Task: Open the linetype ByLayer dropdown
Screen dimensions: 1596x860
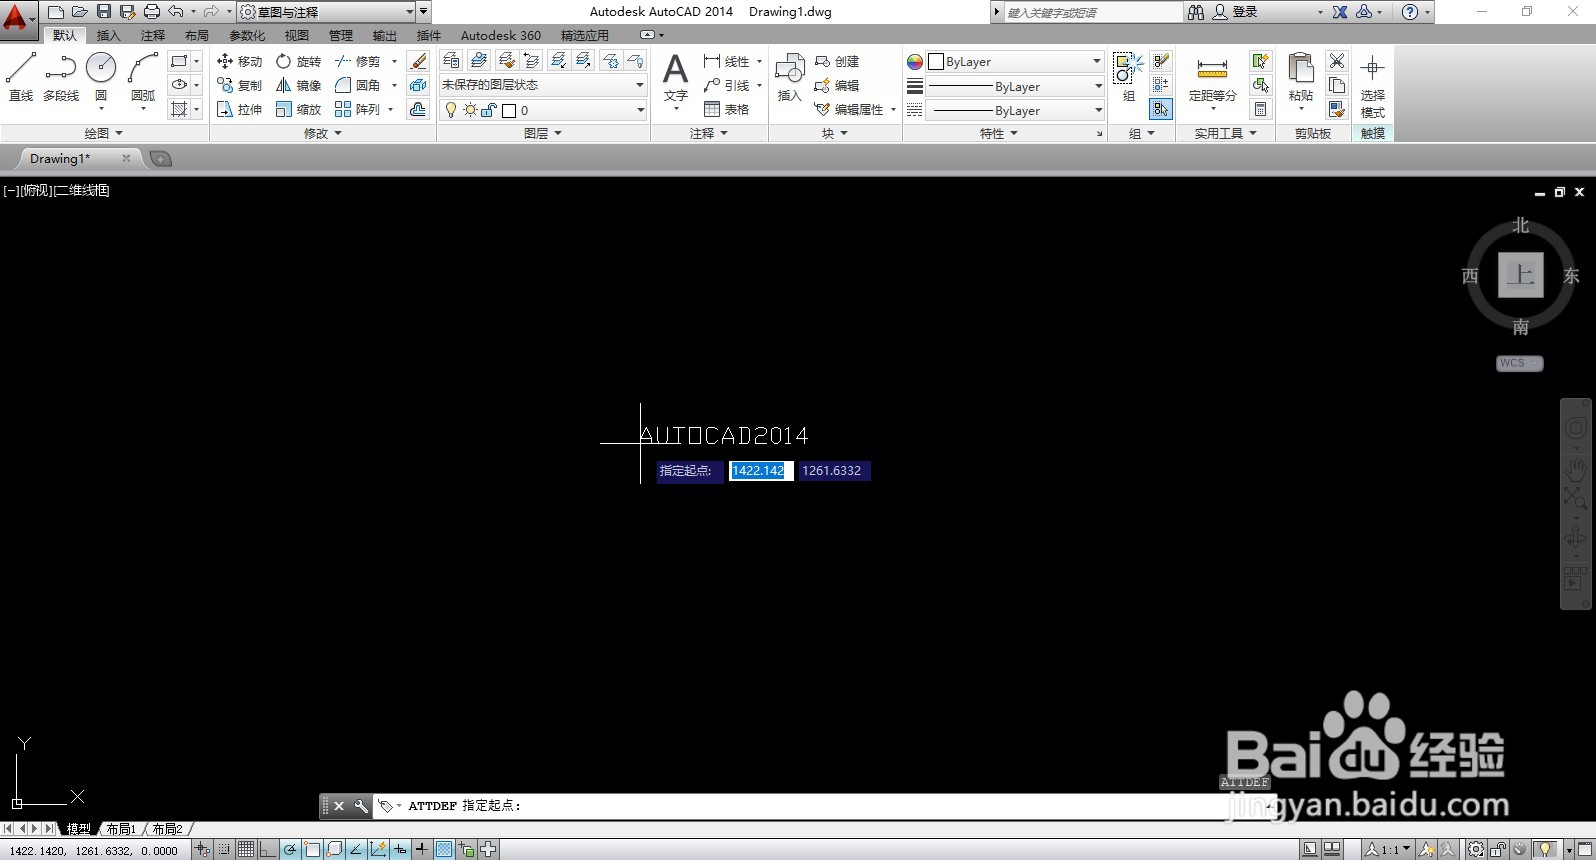Action: [1015, 110]
